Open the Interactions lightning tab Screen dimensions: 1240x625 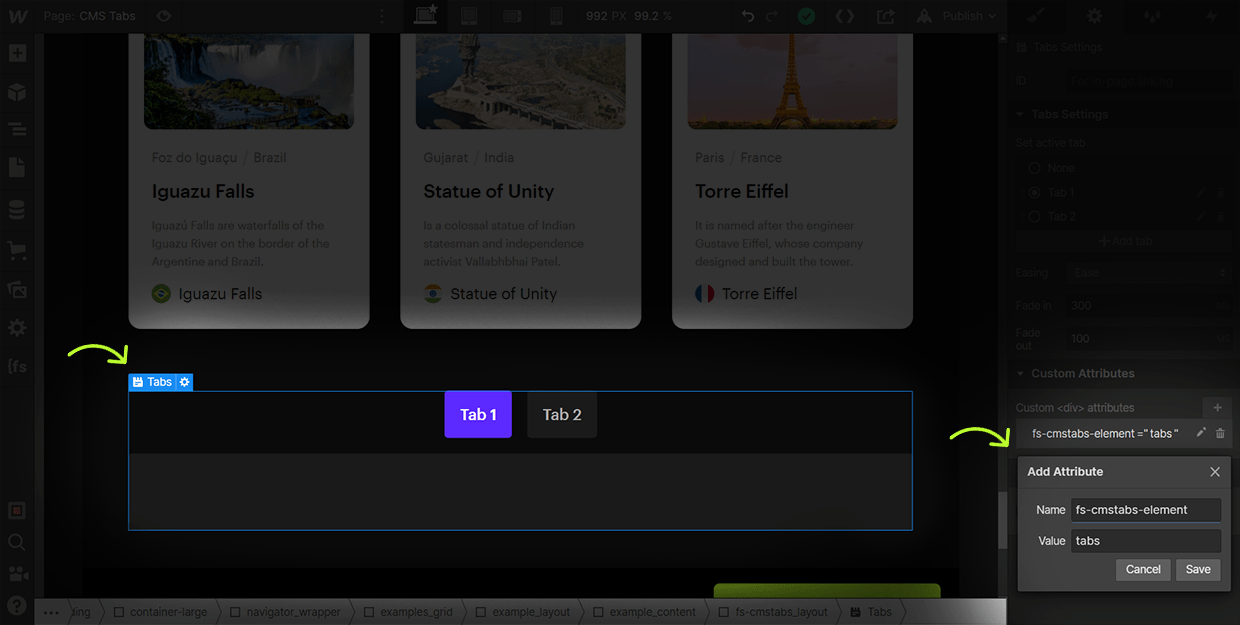coord(1211,16)
